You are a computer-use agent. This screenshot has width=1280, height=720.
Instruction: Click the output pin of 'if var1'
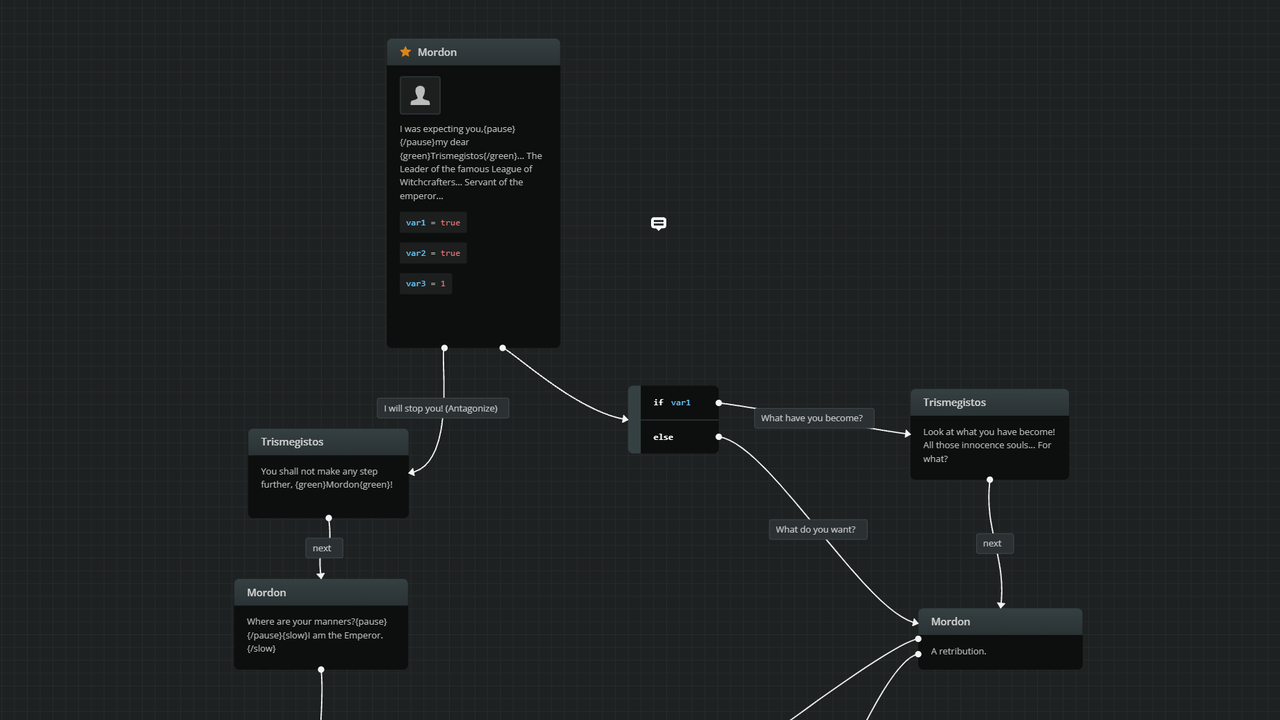pos(719,403)
